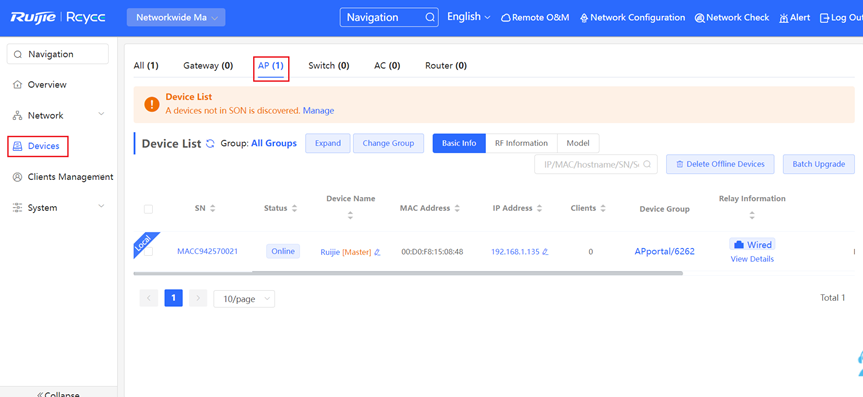Switch to the Router (0) tab
The height and width of the screenshot is (397, 863).
click(446, 66)
